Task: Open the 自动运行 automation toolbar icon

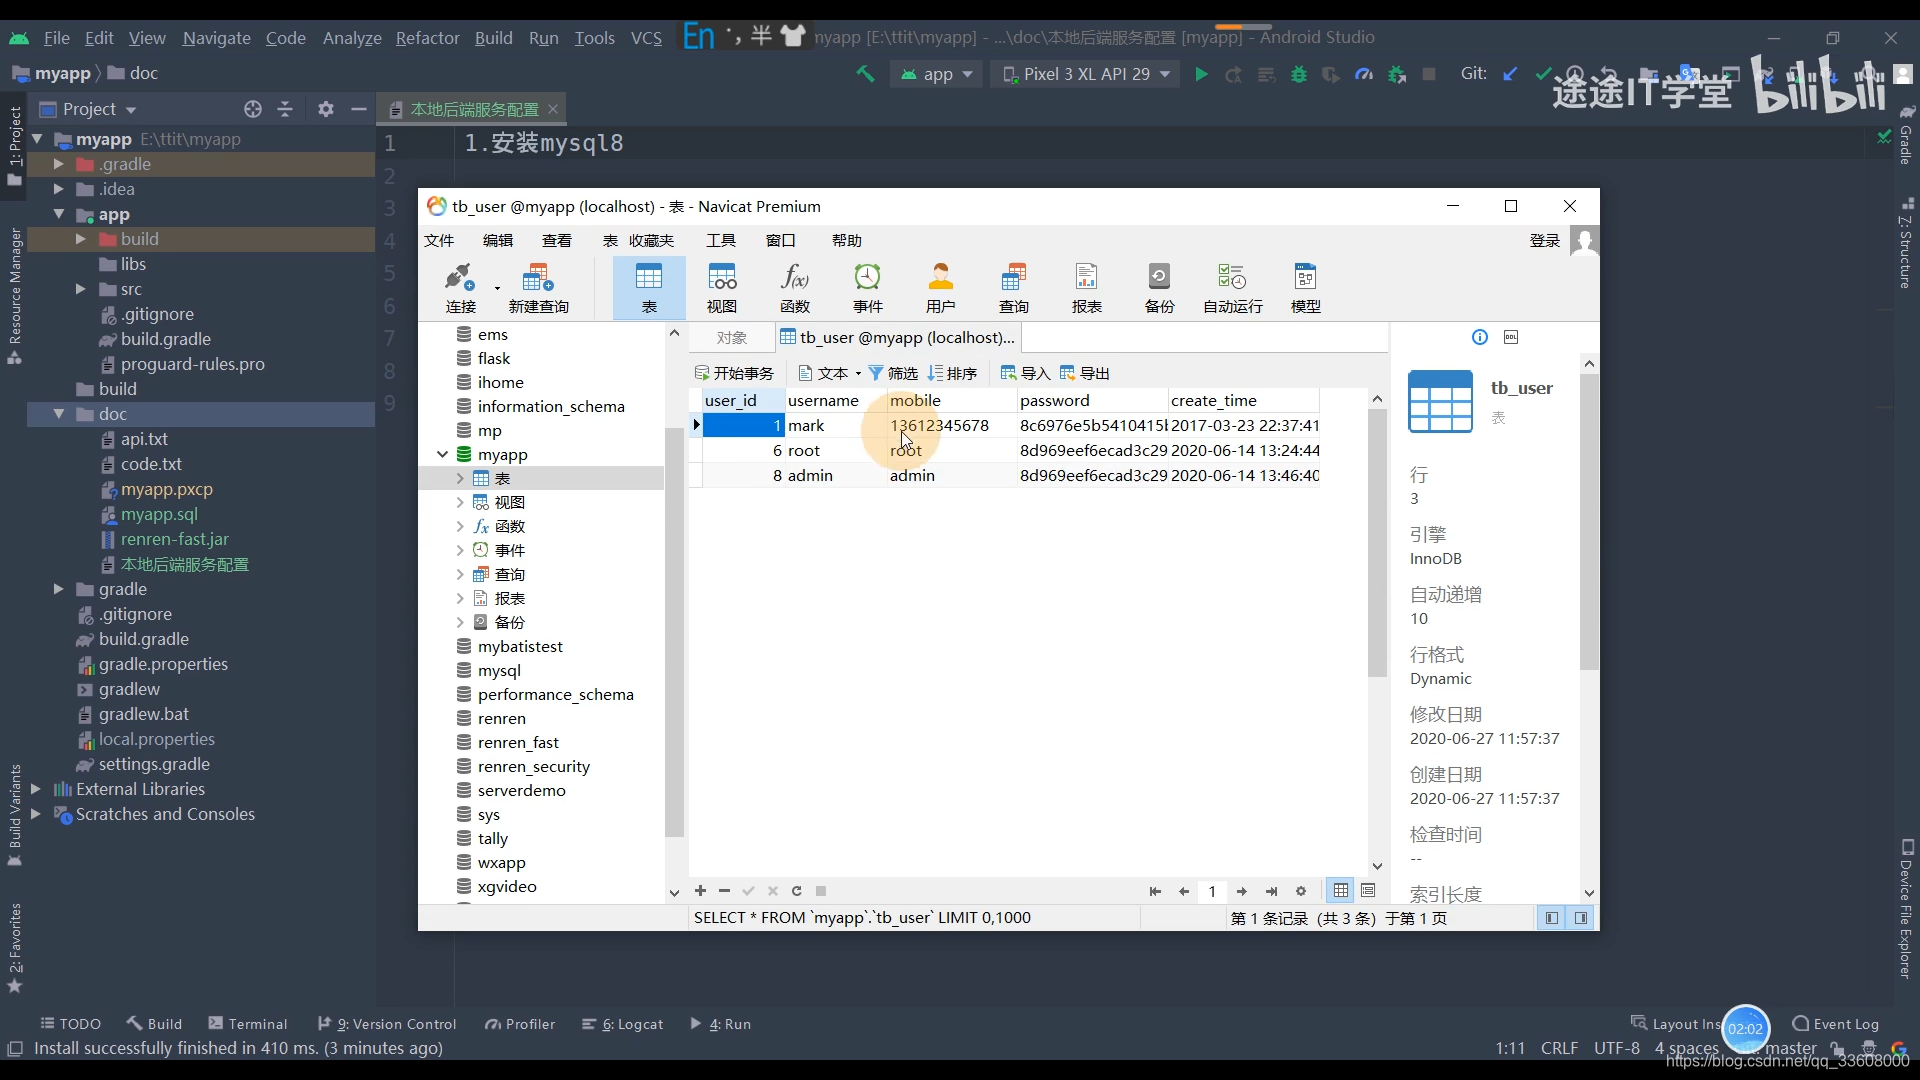Action: (1233, 287)
